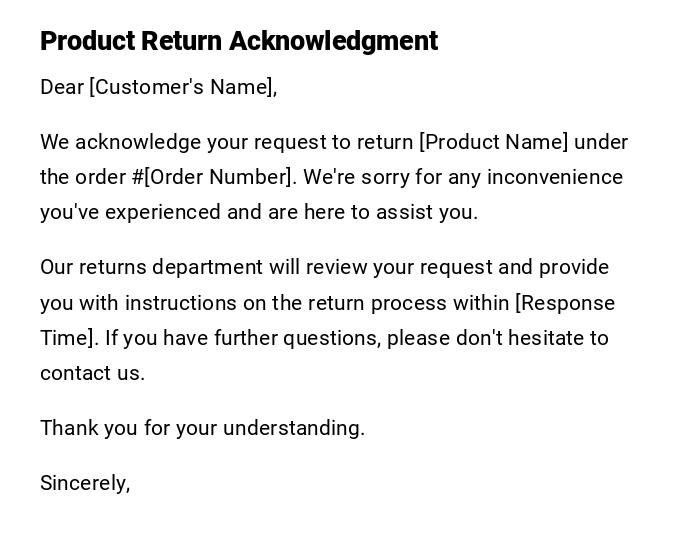Click the Product Return Acknowledgment heading
The height and width of the screenshot is (546, 700).
point(238,41)
